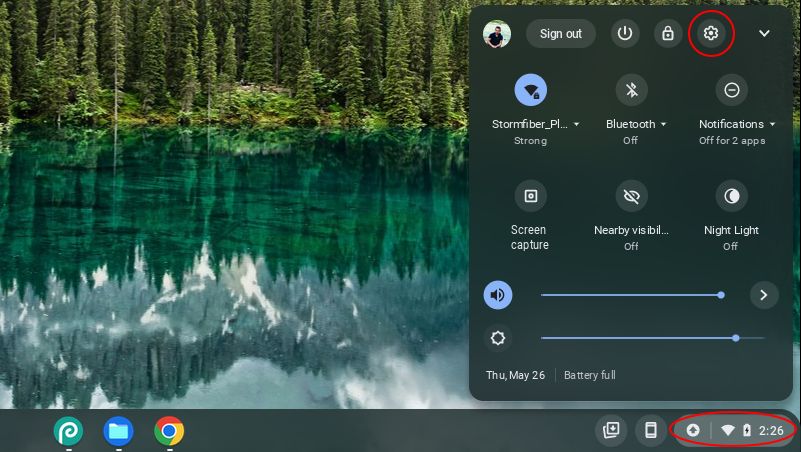Click the Off for 2 apps text
Image resolution: width=801 pixels, height=452 pixels.
pyautogui.click(x=732, y=140)
